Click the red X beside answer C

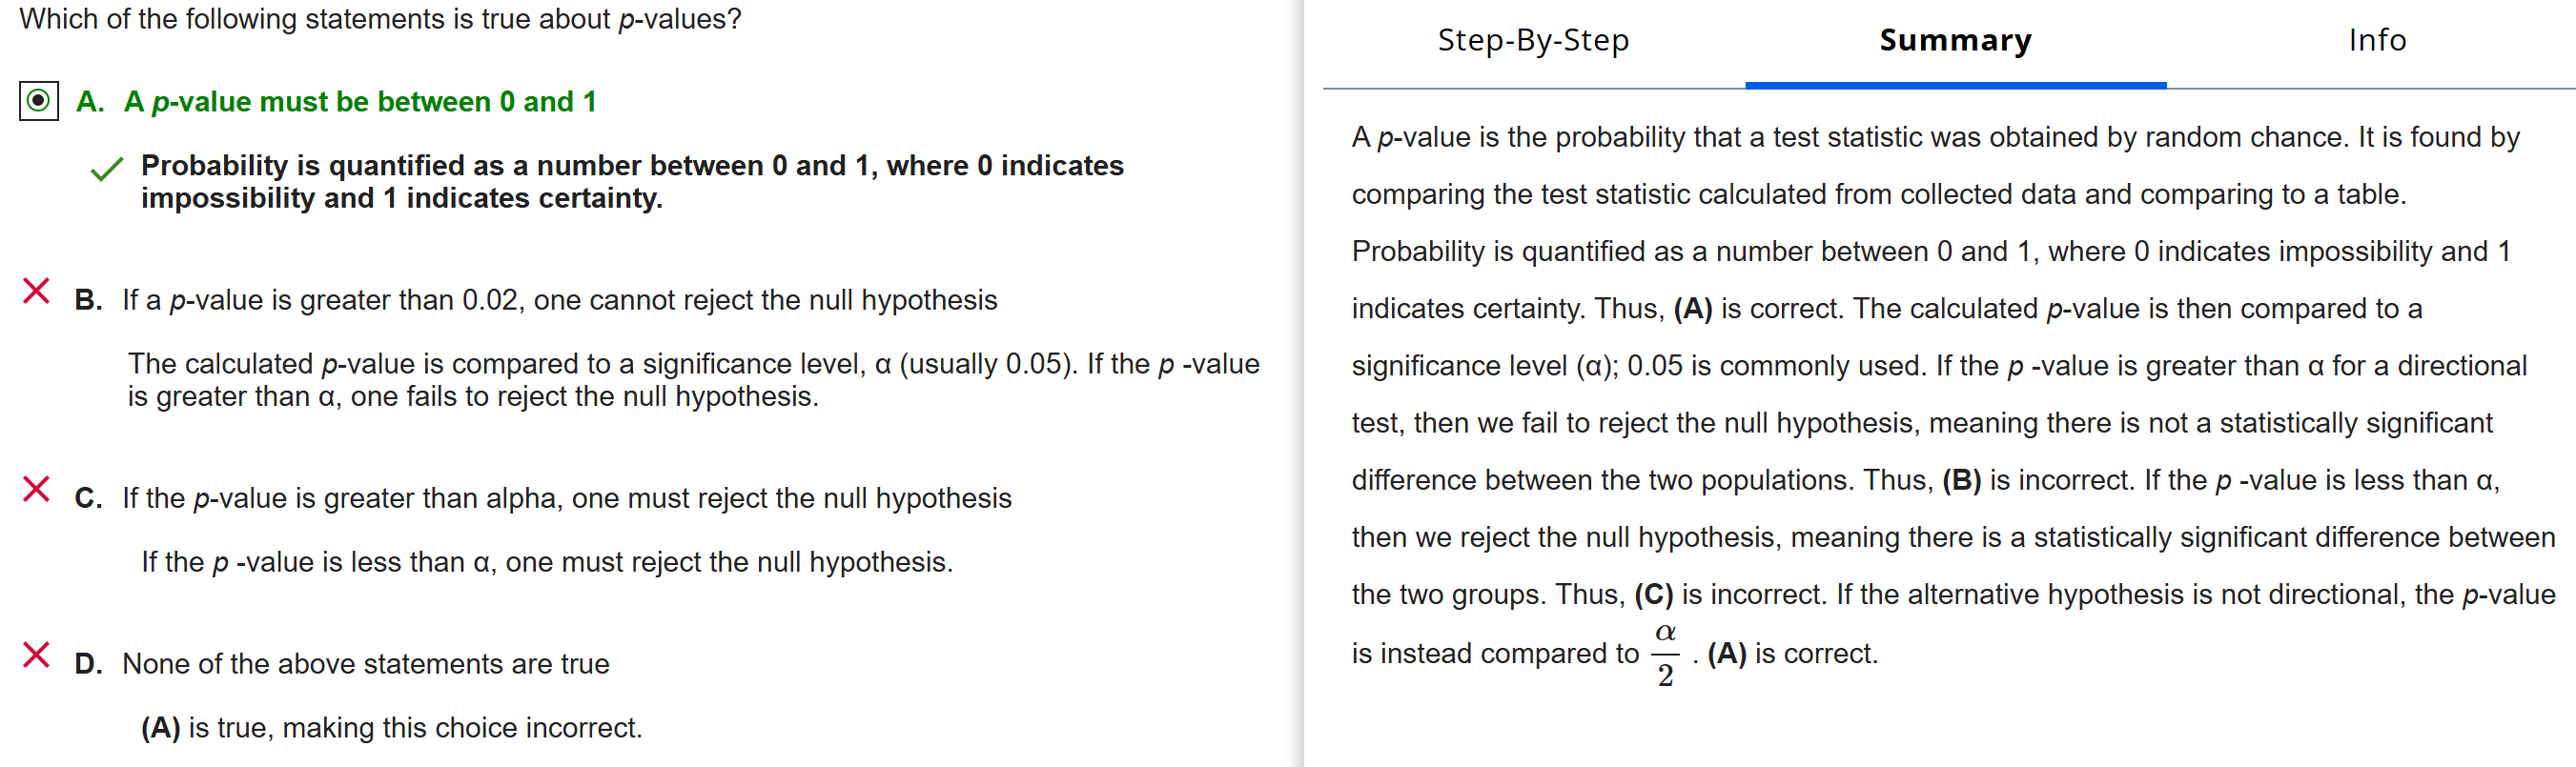click(36, 489)
